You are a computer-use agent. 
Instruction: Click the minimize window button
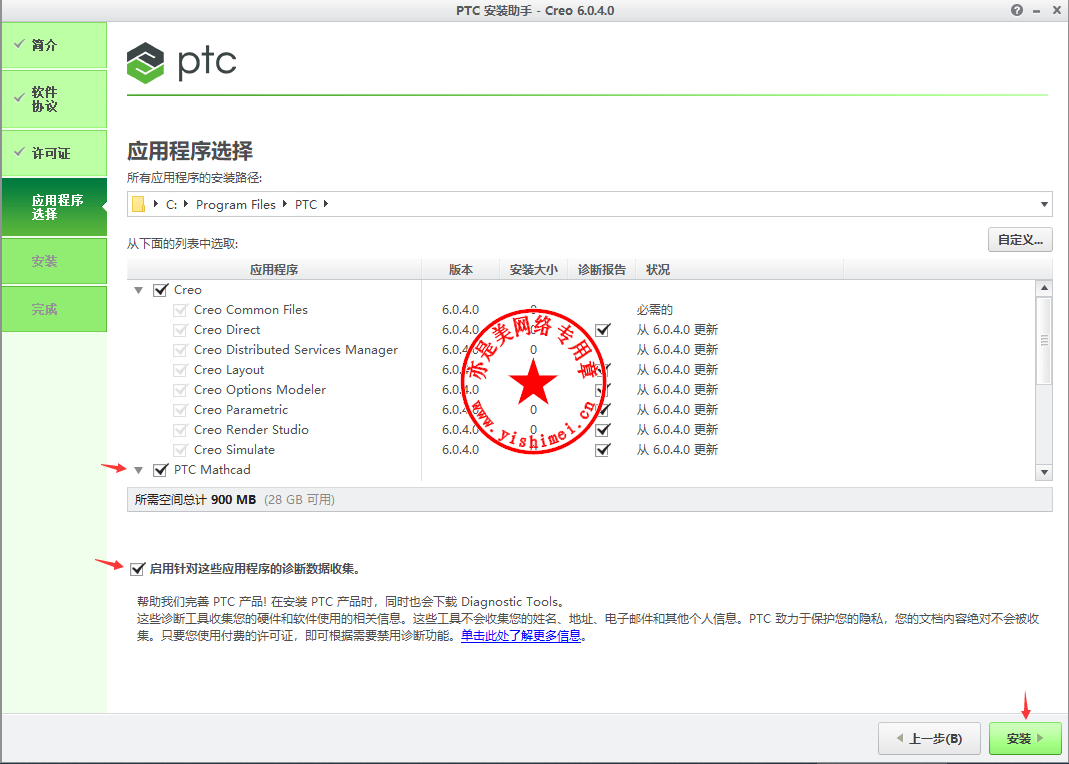tap(1036, 11)
